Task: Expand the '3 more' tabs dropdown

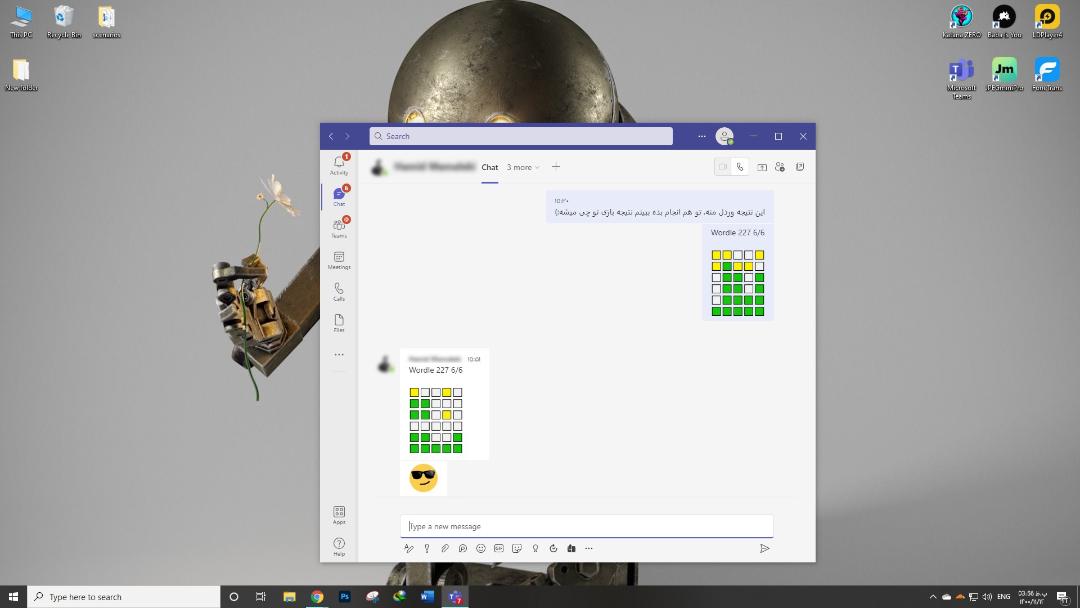Action: point(523,167)
